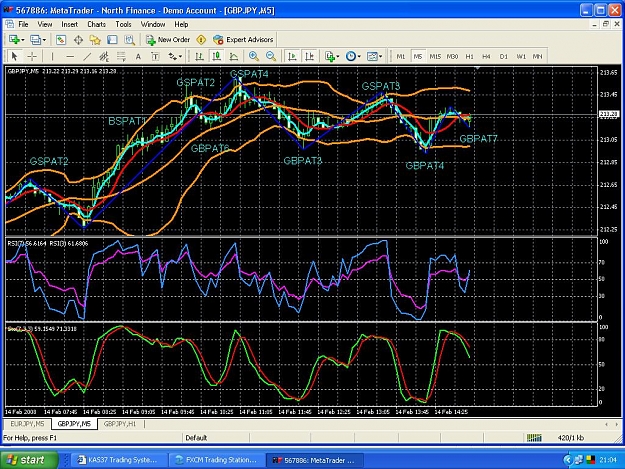Switch timeframe to H1
This screenshot has height=469, width=625.
click(470, 56)
